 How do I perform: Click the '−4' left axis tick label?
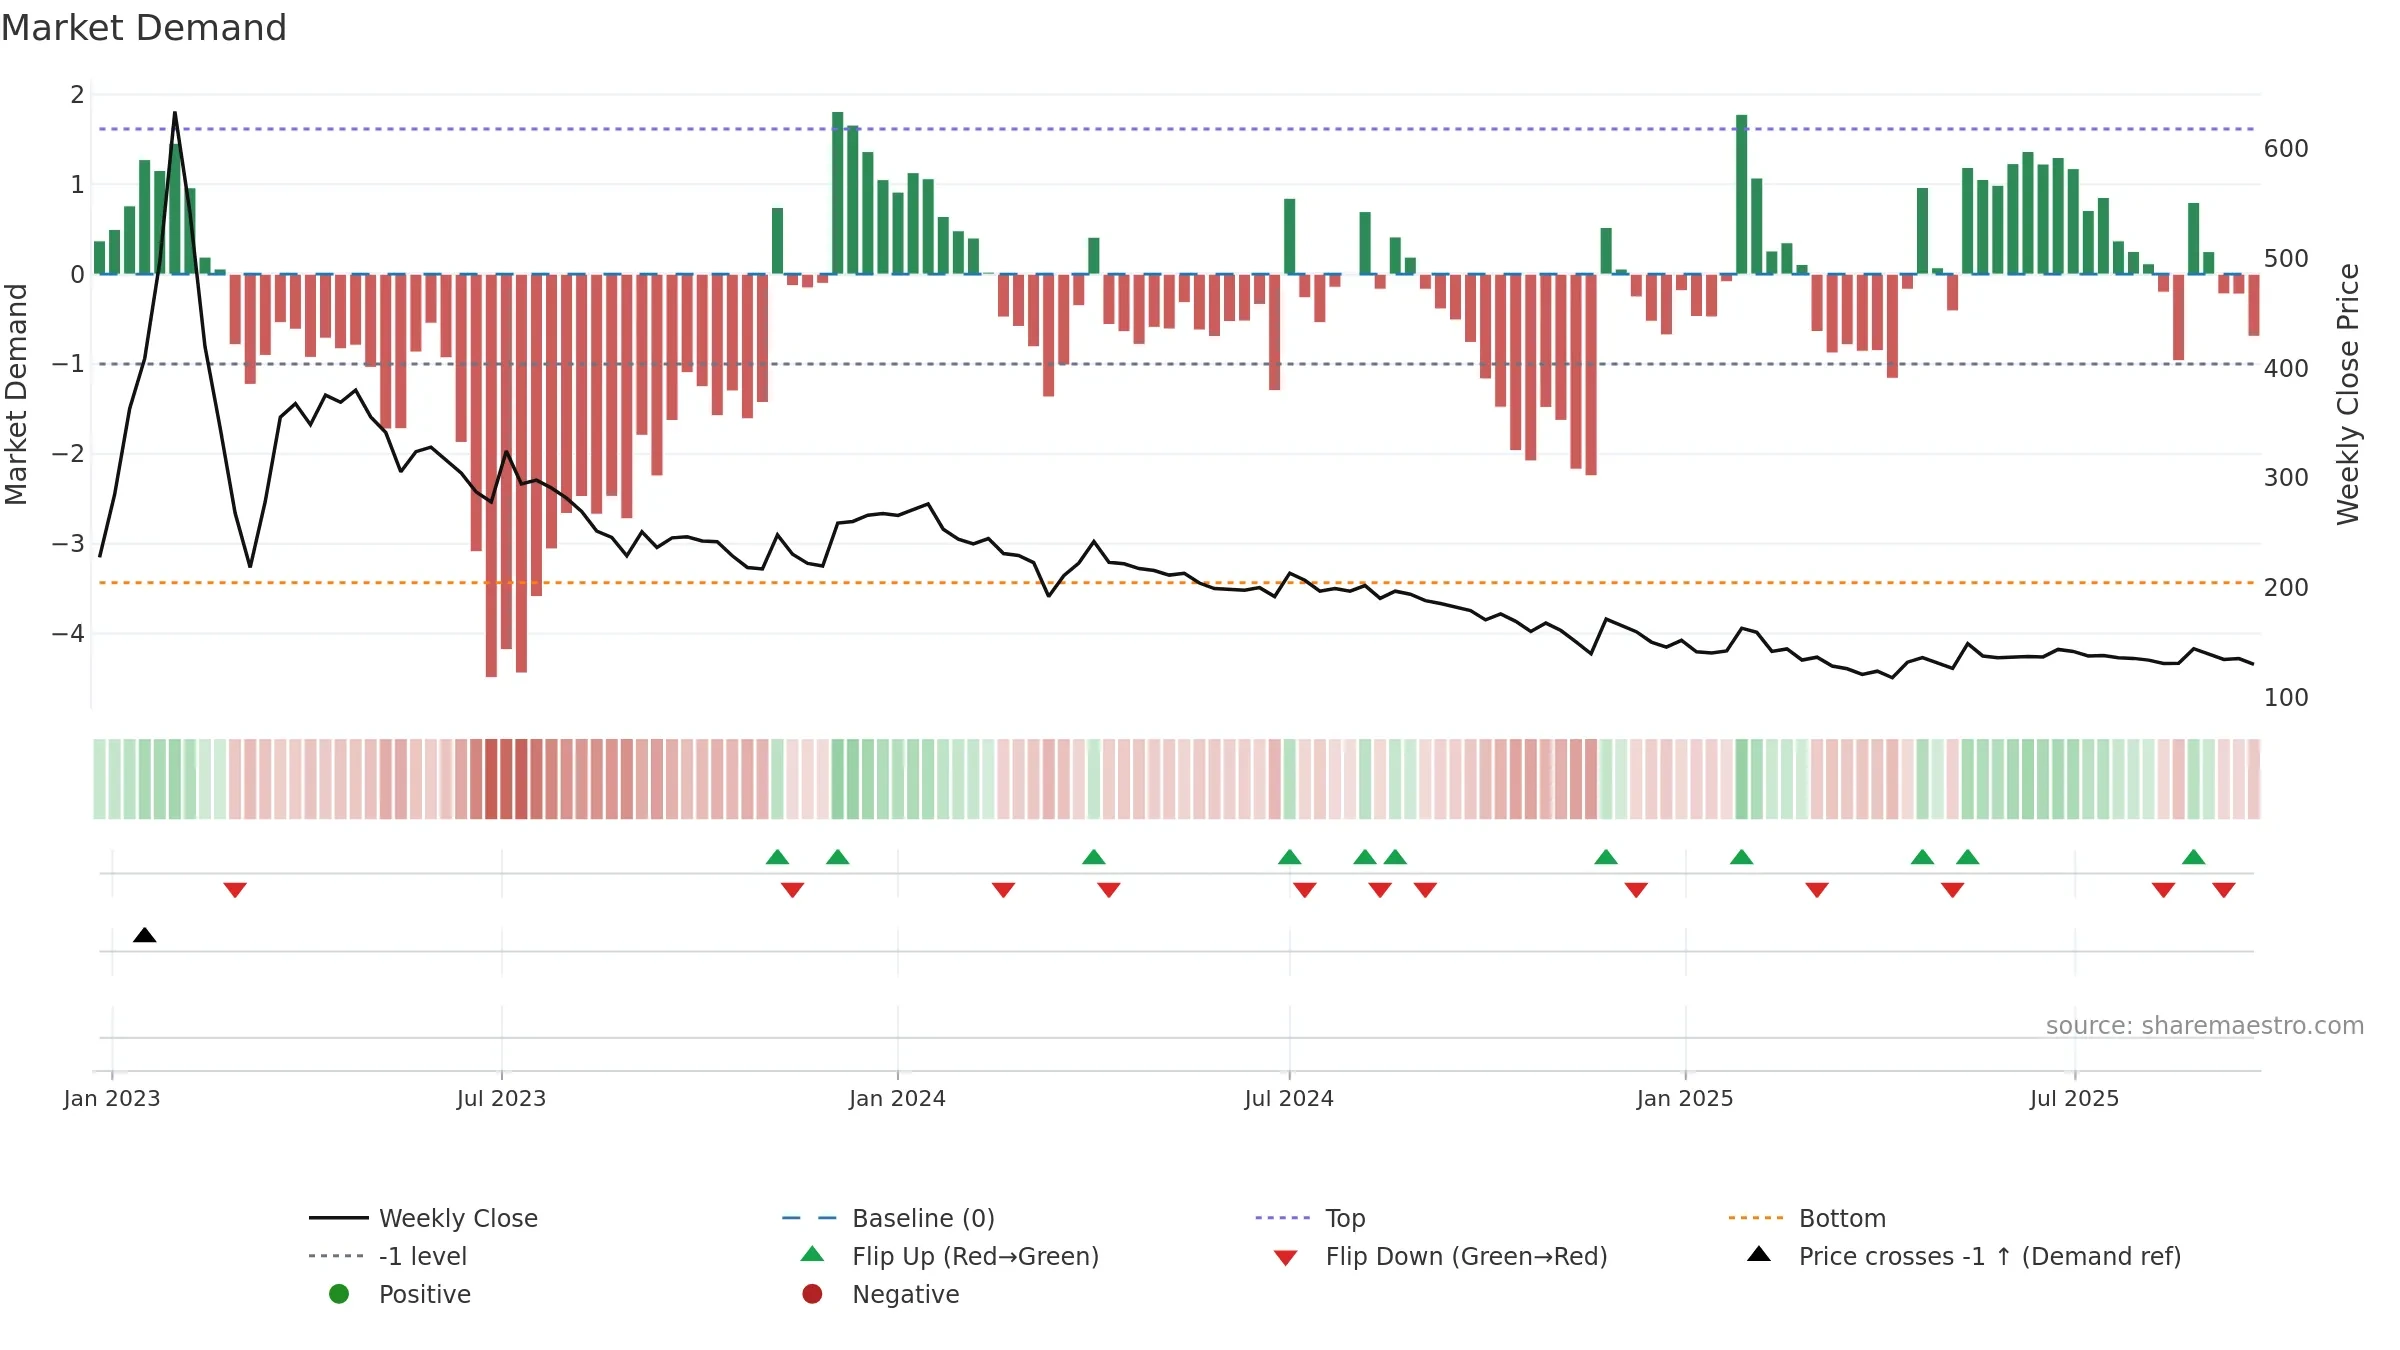click(x=68, y=634)
